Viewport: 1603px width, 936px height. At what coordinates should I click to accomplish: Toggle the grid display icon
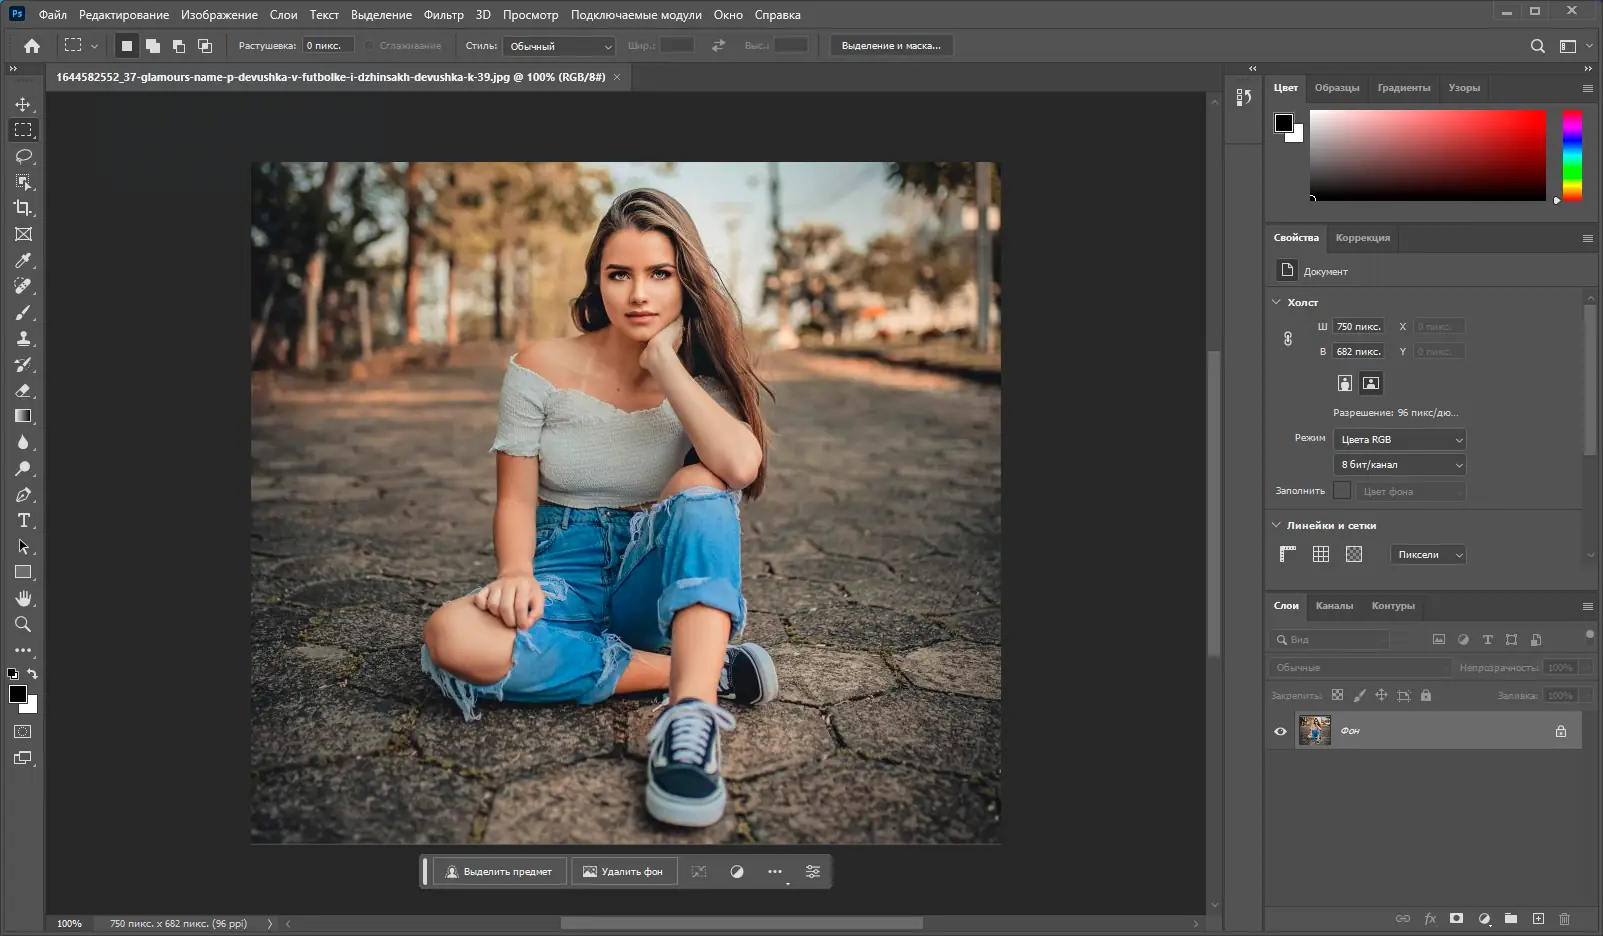click(x=1320, y=554)
